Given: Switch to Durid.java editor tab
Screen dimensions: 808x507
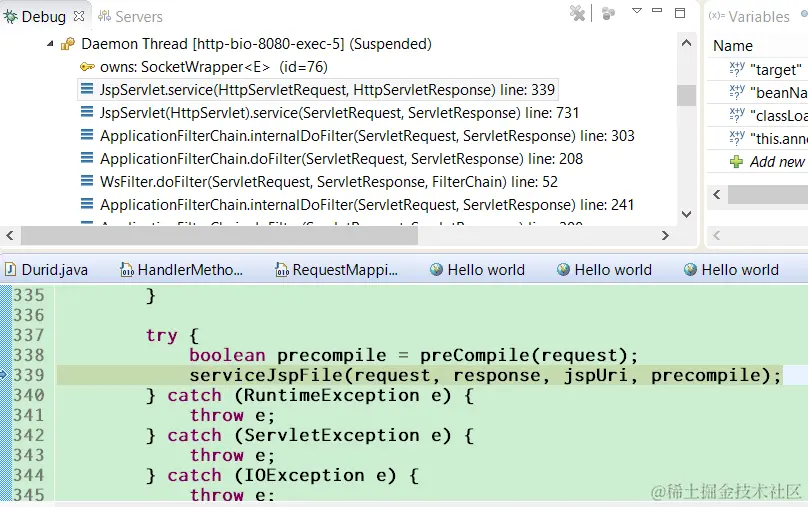Looking at the screenshot, I should (46, 270).
